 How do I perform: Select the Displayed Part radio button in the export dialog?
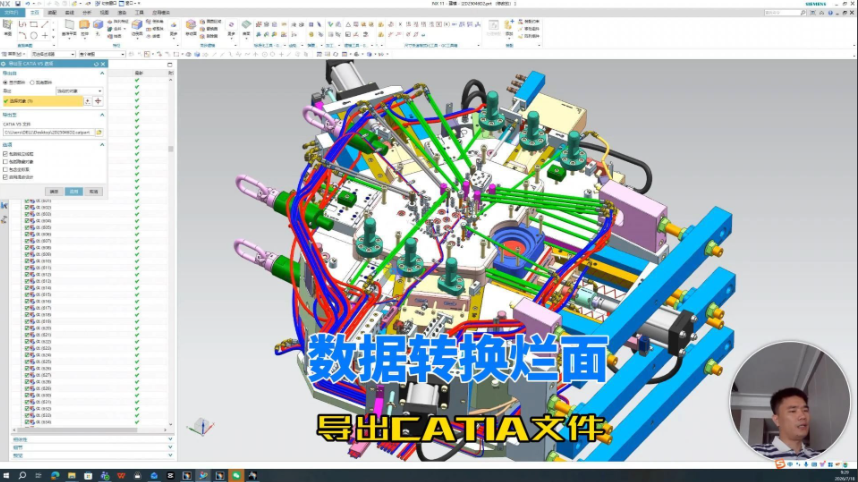(5, 83)
